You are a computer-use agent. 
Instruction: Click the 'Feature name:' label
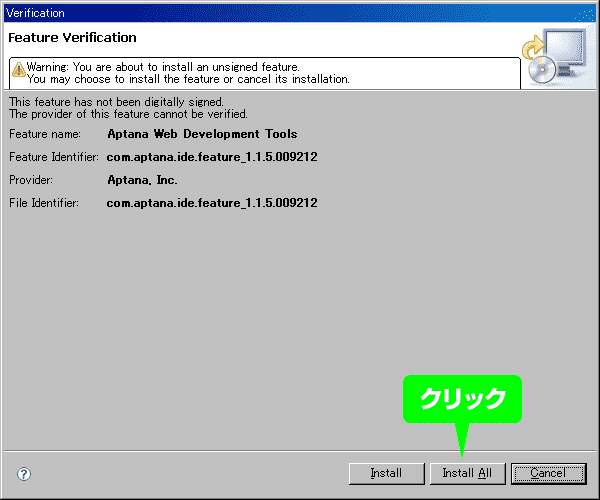click(x=45, y=134)
